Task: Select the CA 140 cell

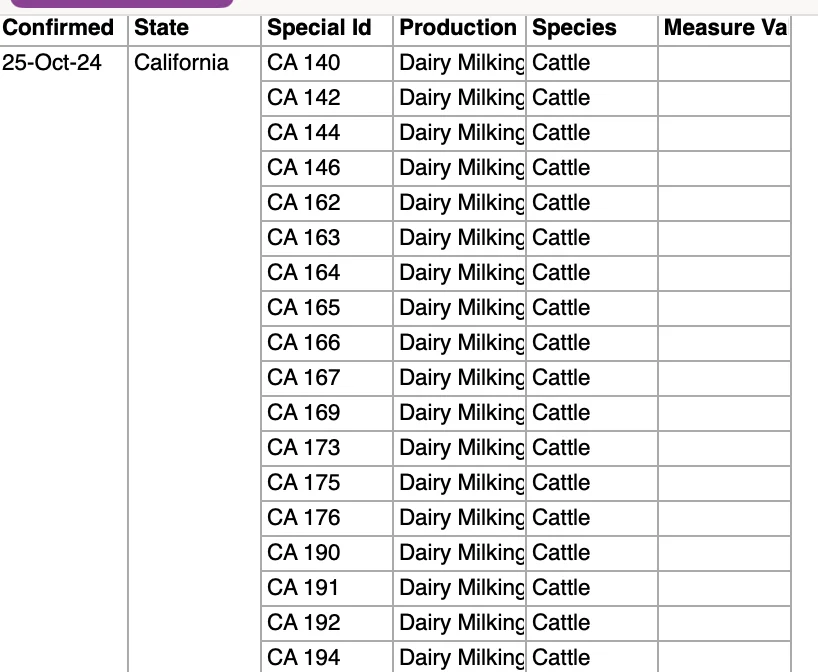Action: 327,63
